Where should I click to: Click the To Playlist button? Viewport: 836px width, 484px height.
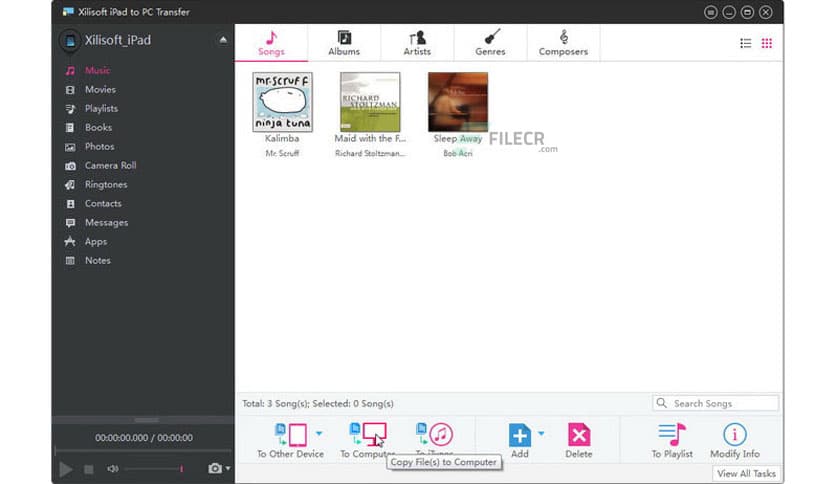(x=672, y=441)
